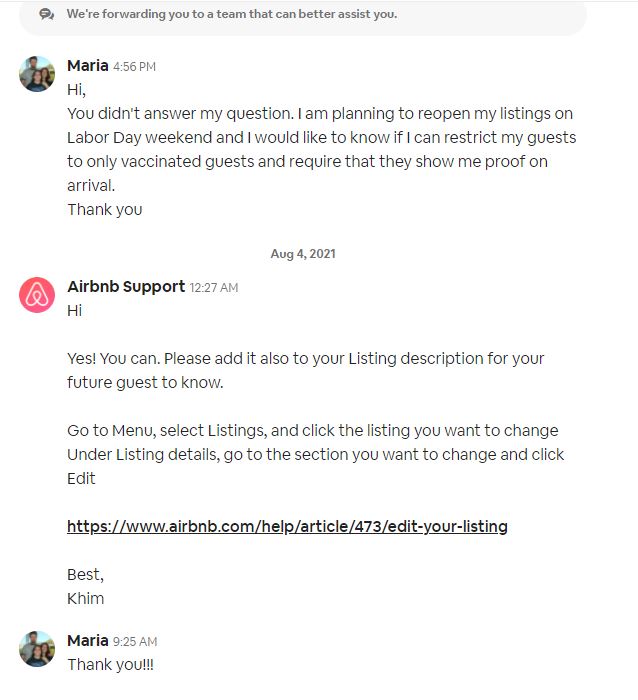Click the 'Go to Menu, select Listings' instructions

(x=315, y=454)
